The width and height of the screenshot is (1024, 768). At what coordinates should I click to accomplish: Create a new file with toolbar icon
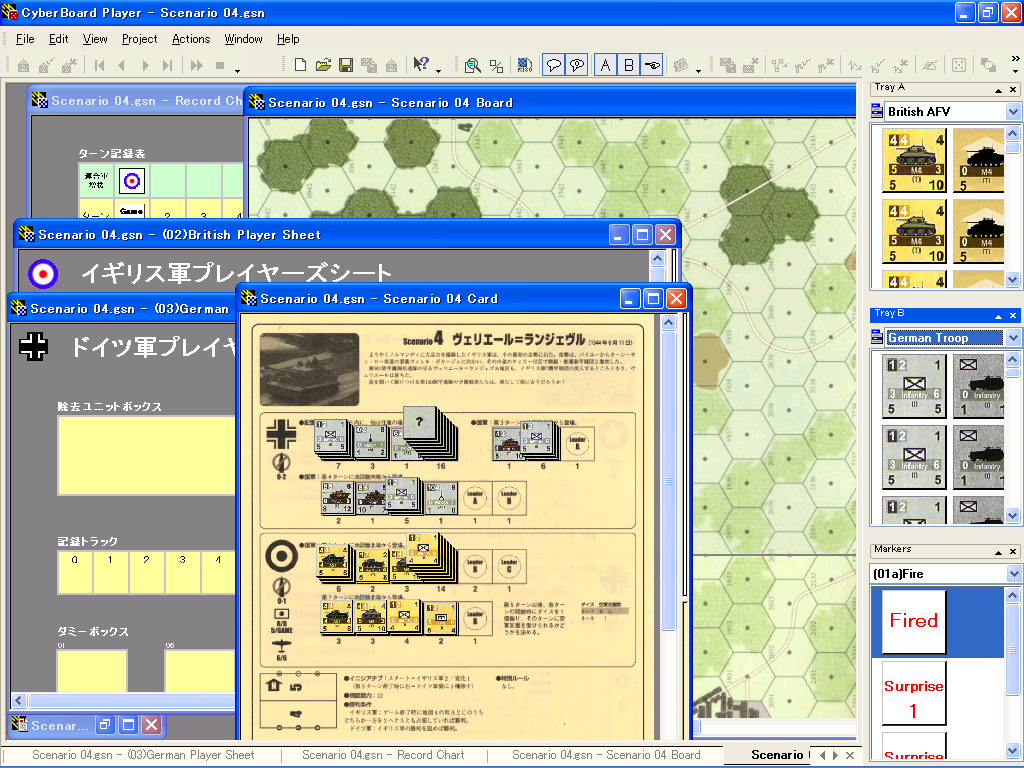[x=300, y=65]
